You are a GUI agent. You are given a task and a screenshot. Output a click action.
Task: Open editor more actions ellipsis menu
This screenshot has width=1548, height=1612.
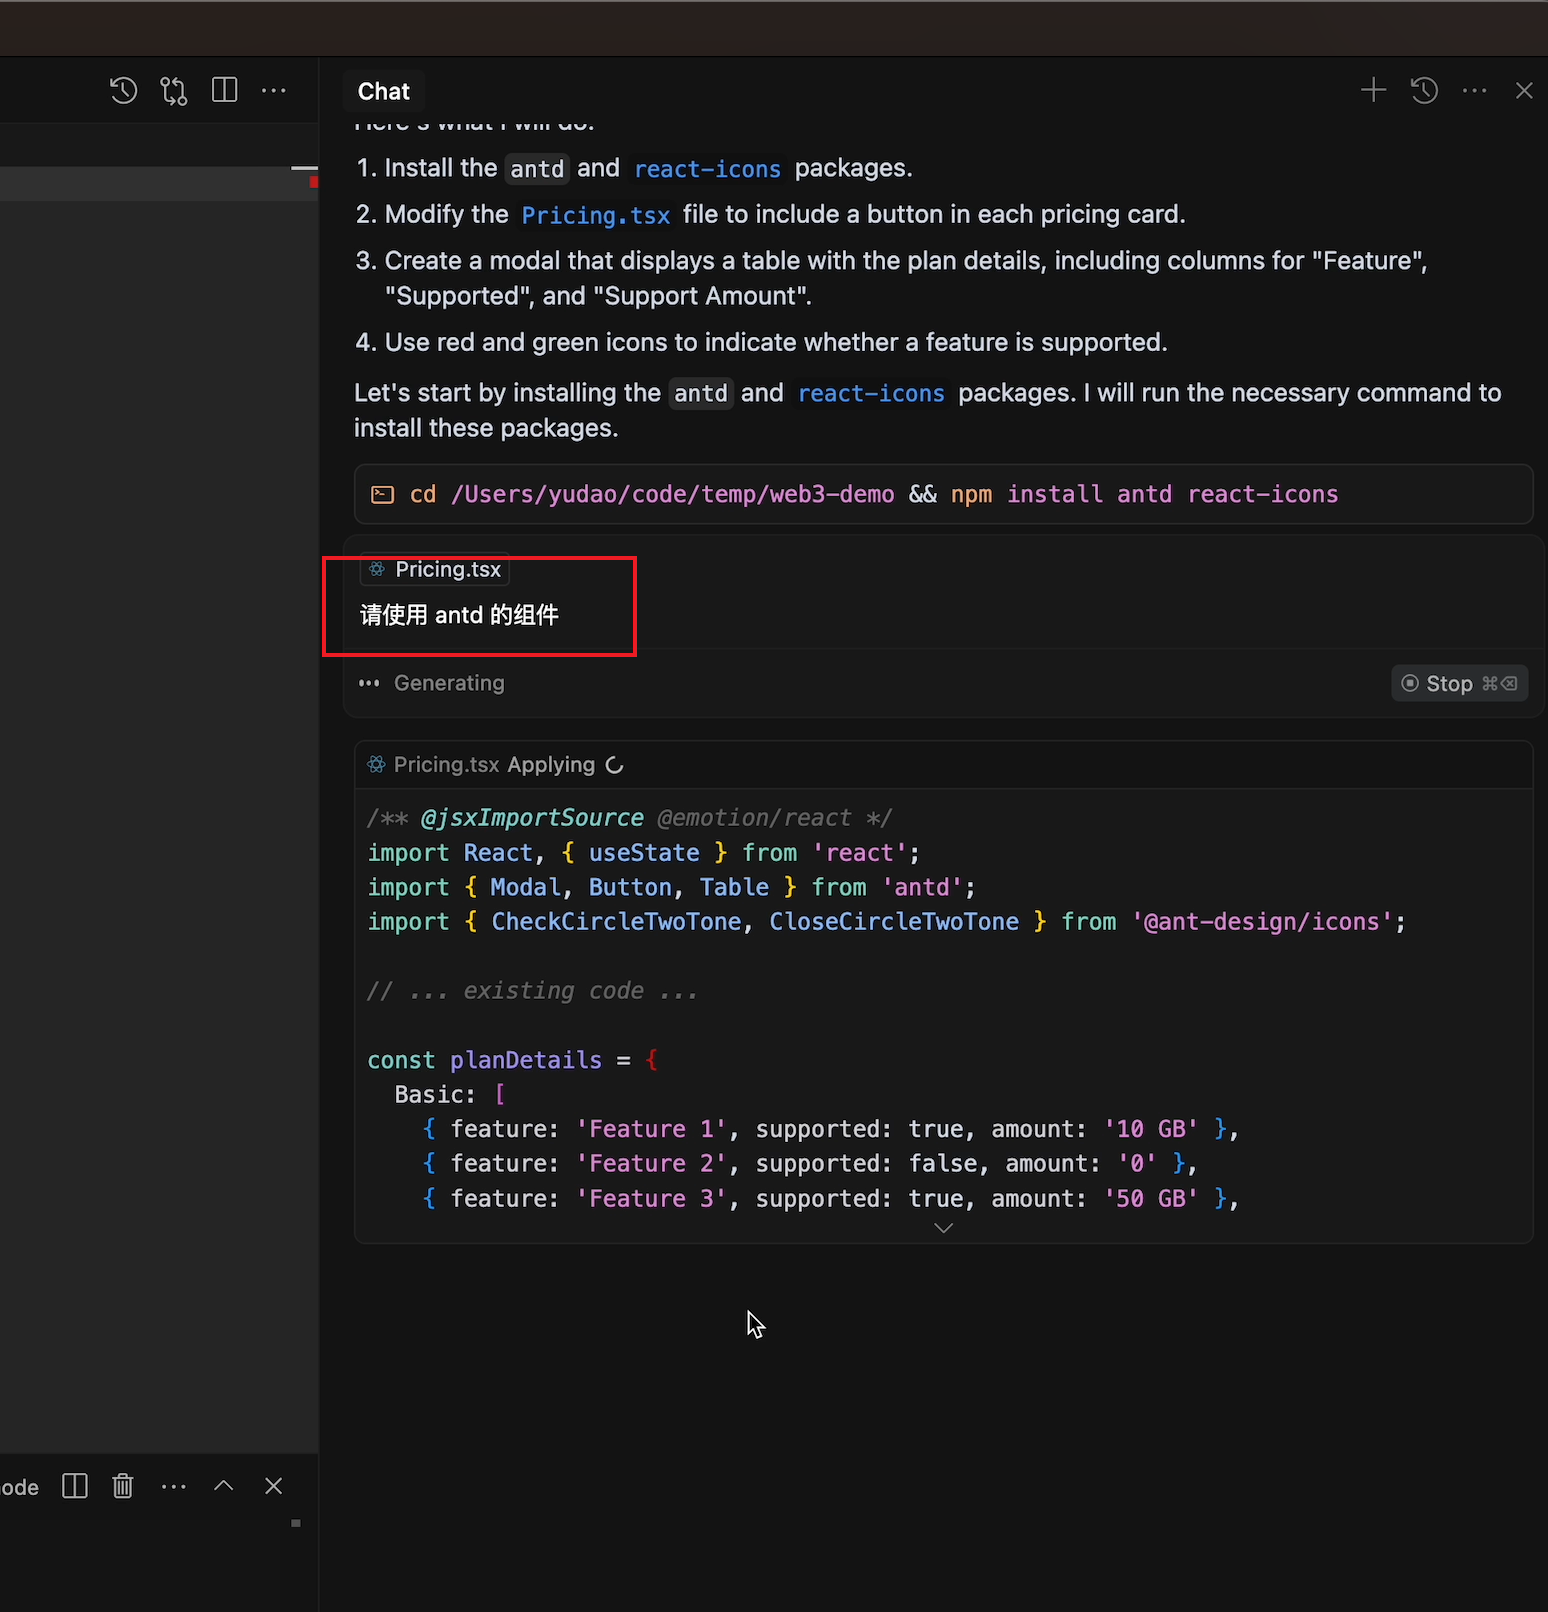[x=274, y=91]
